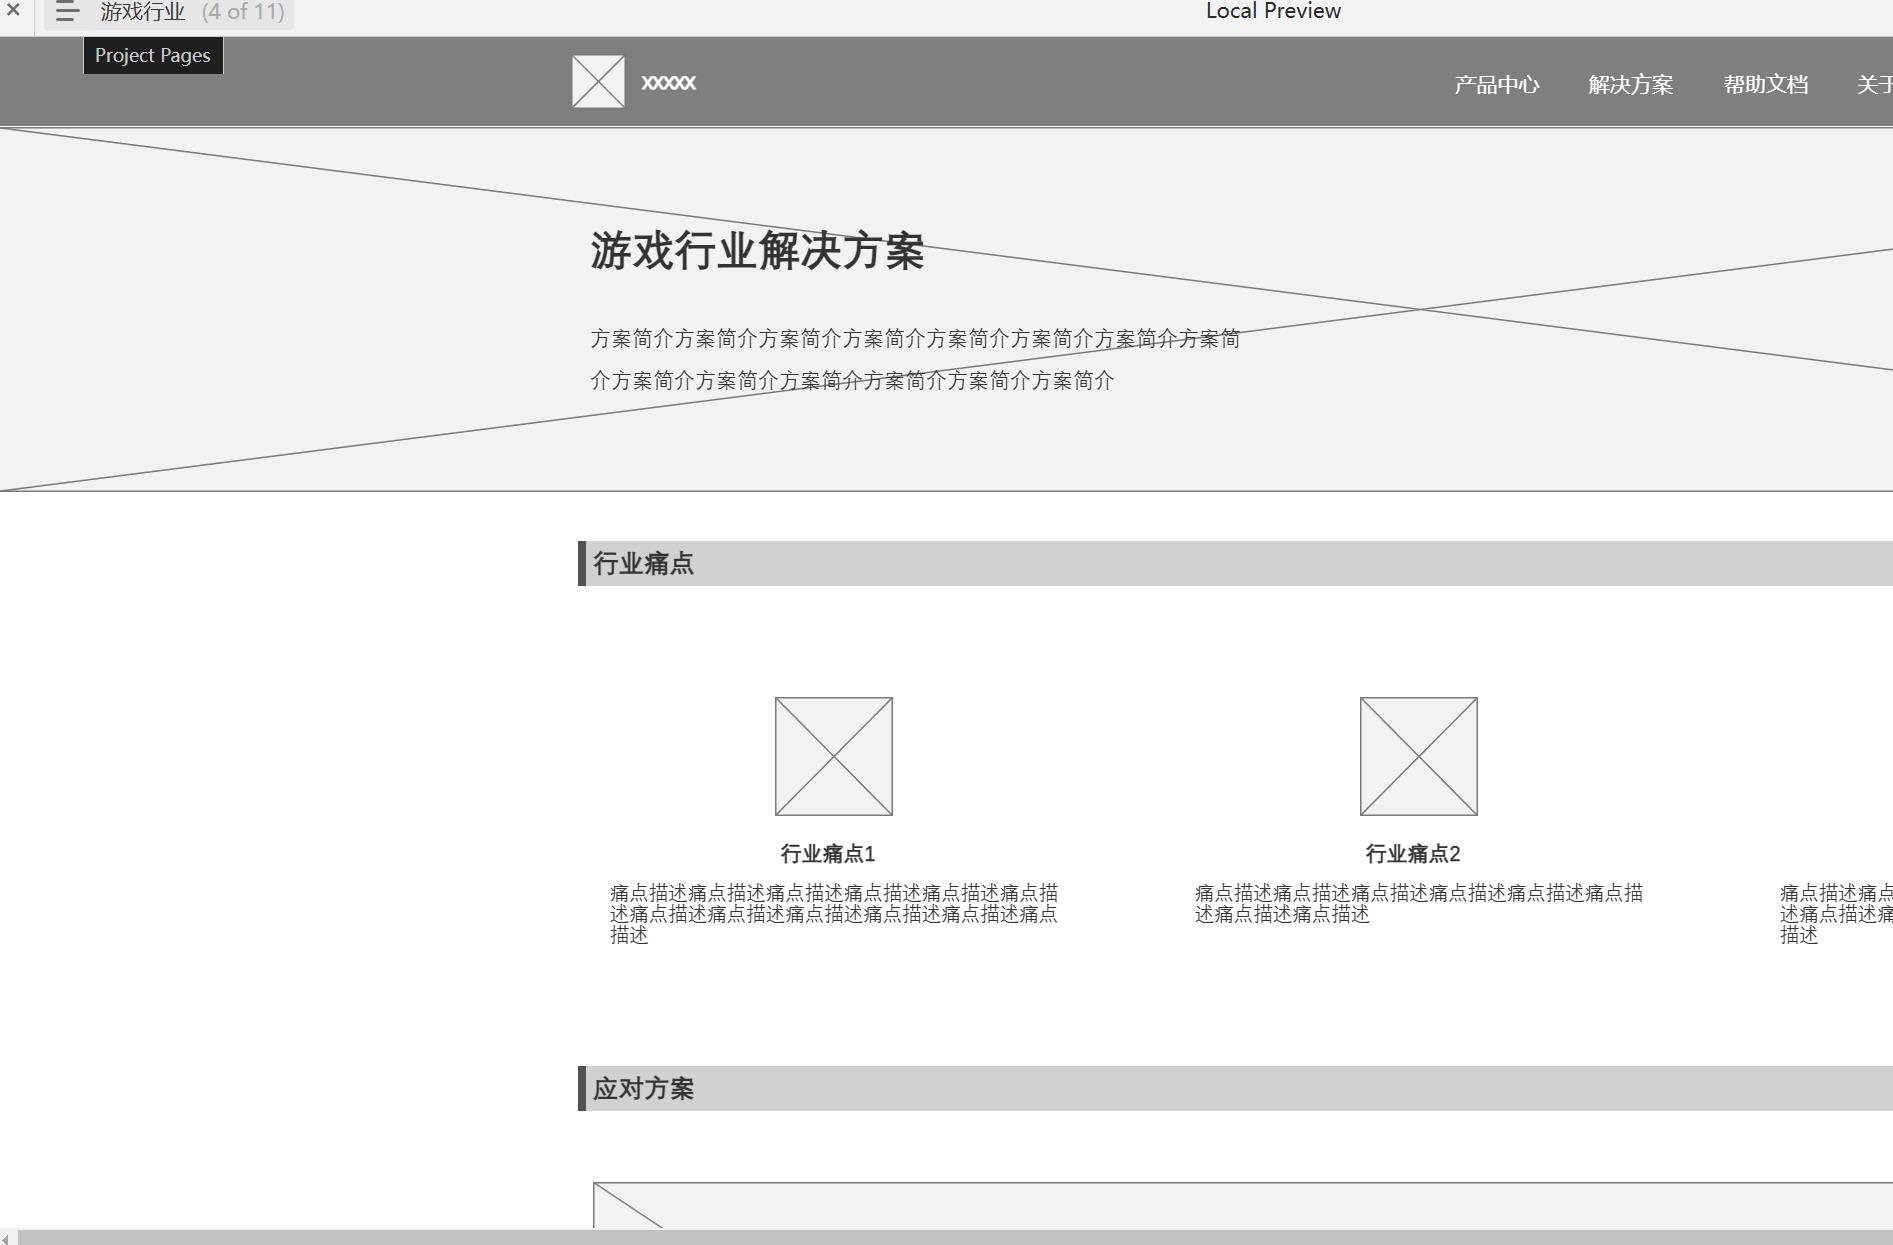Screen dimensions: 1893x1245
Task: Click the 方案简介 description paragraph
Action: 915,360
